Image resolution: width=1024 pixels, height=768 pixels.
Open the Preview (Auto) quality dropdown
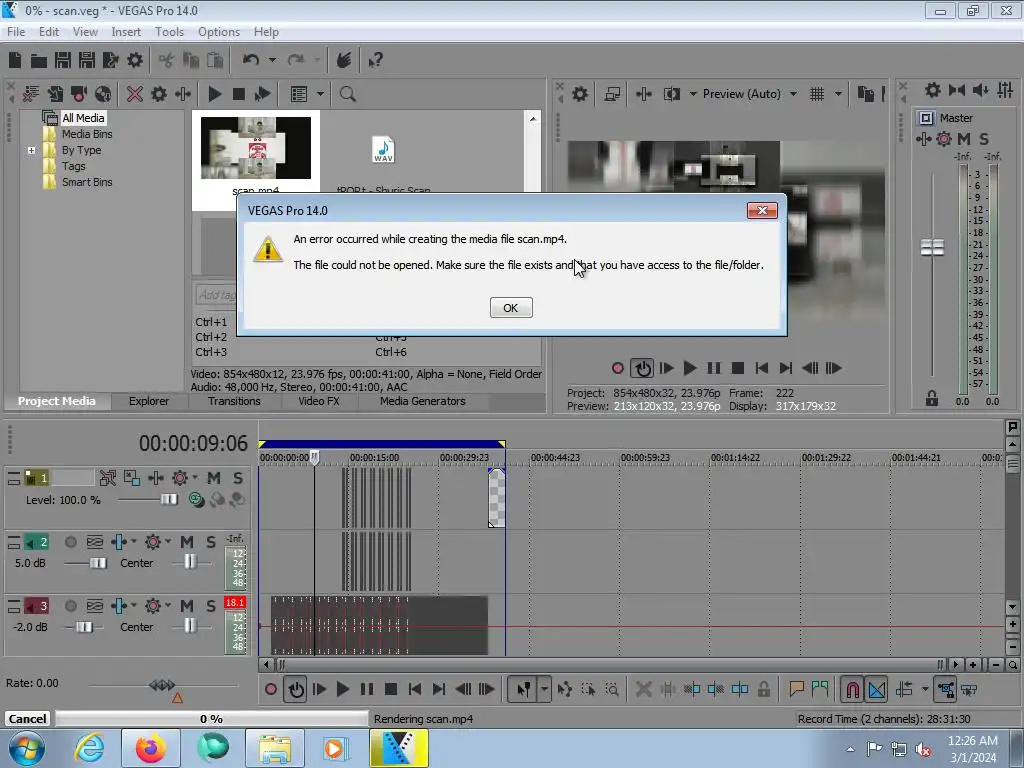(x=793, y=94)
